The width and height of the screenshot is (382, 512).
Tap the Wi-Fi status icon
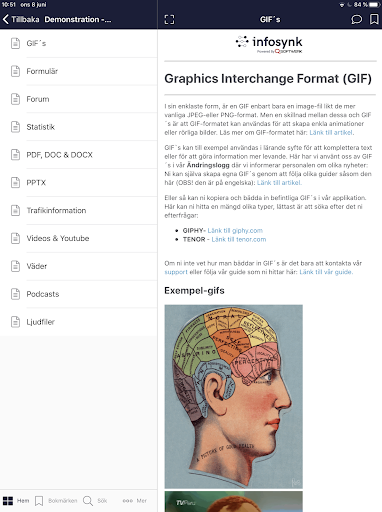click(x=342, y=5)
